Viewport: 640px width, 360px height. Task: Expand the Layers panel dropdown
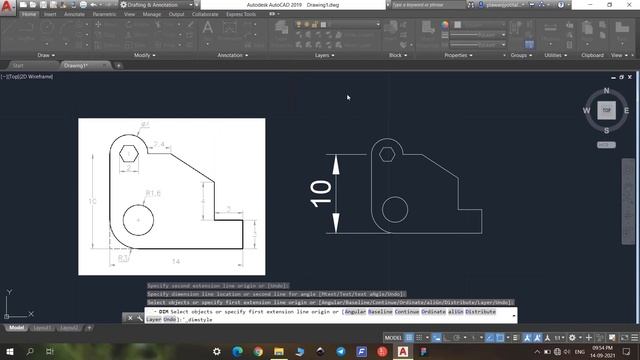324,55
